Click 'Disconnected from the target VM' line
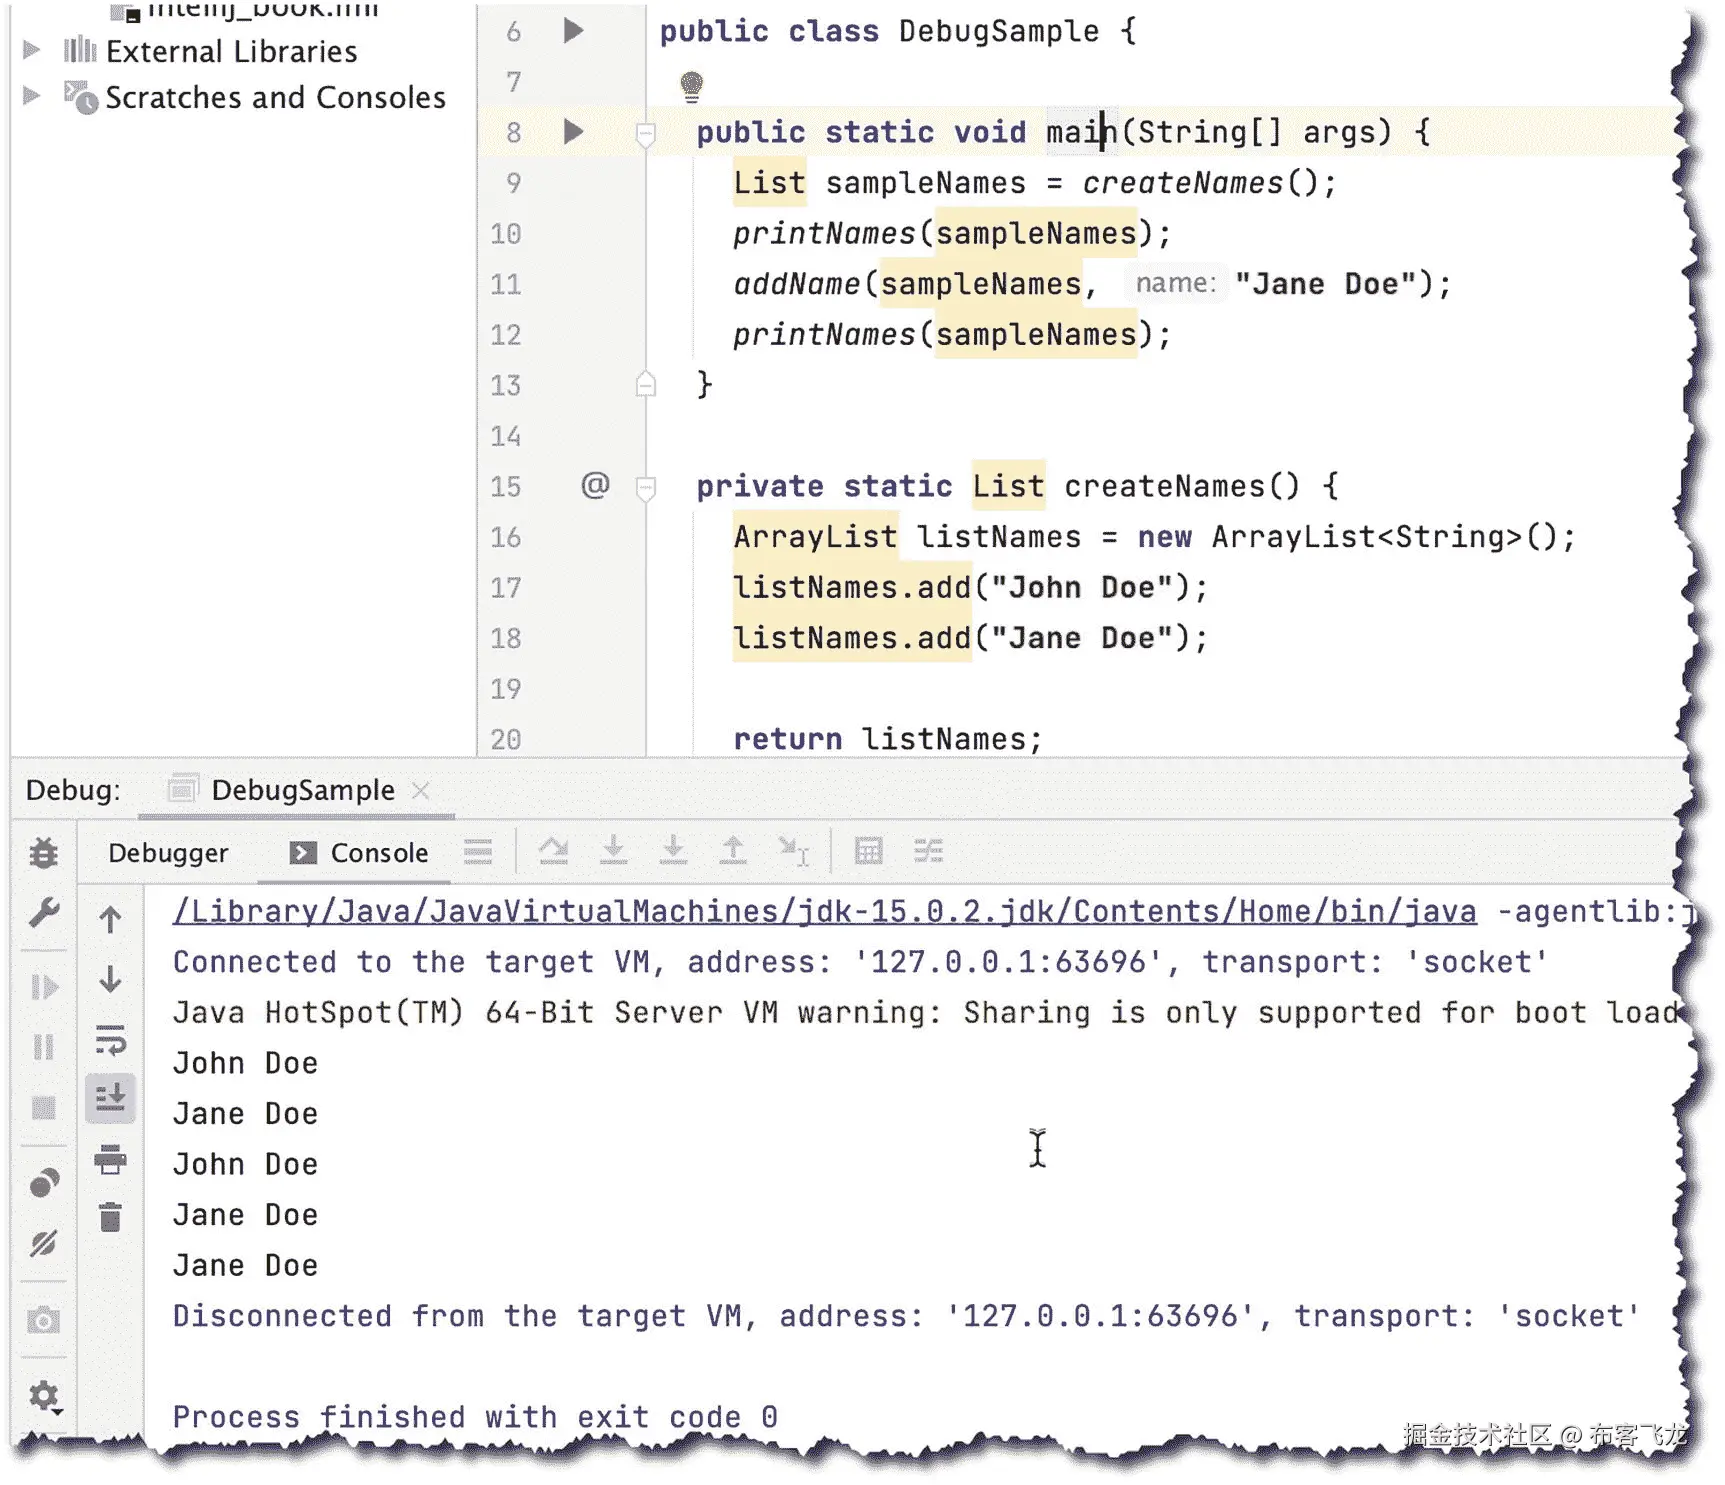This screenshot has height=1485, width=1725. coord(906,1316)
